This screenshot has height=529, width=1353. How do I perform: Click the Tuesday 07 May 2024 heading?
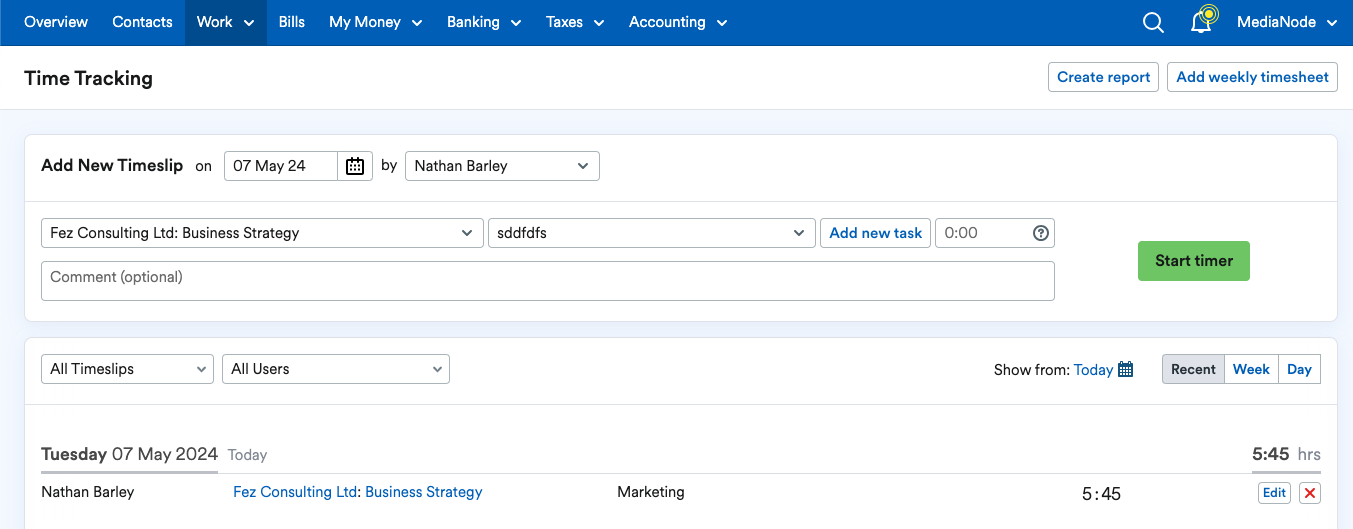click(x=130, y=454)
